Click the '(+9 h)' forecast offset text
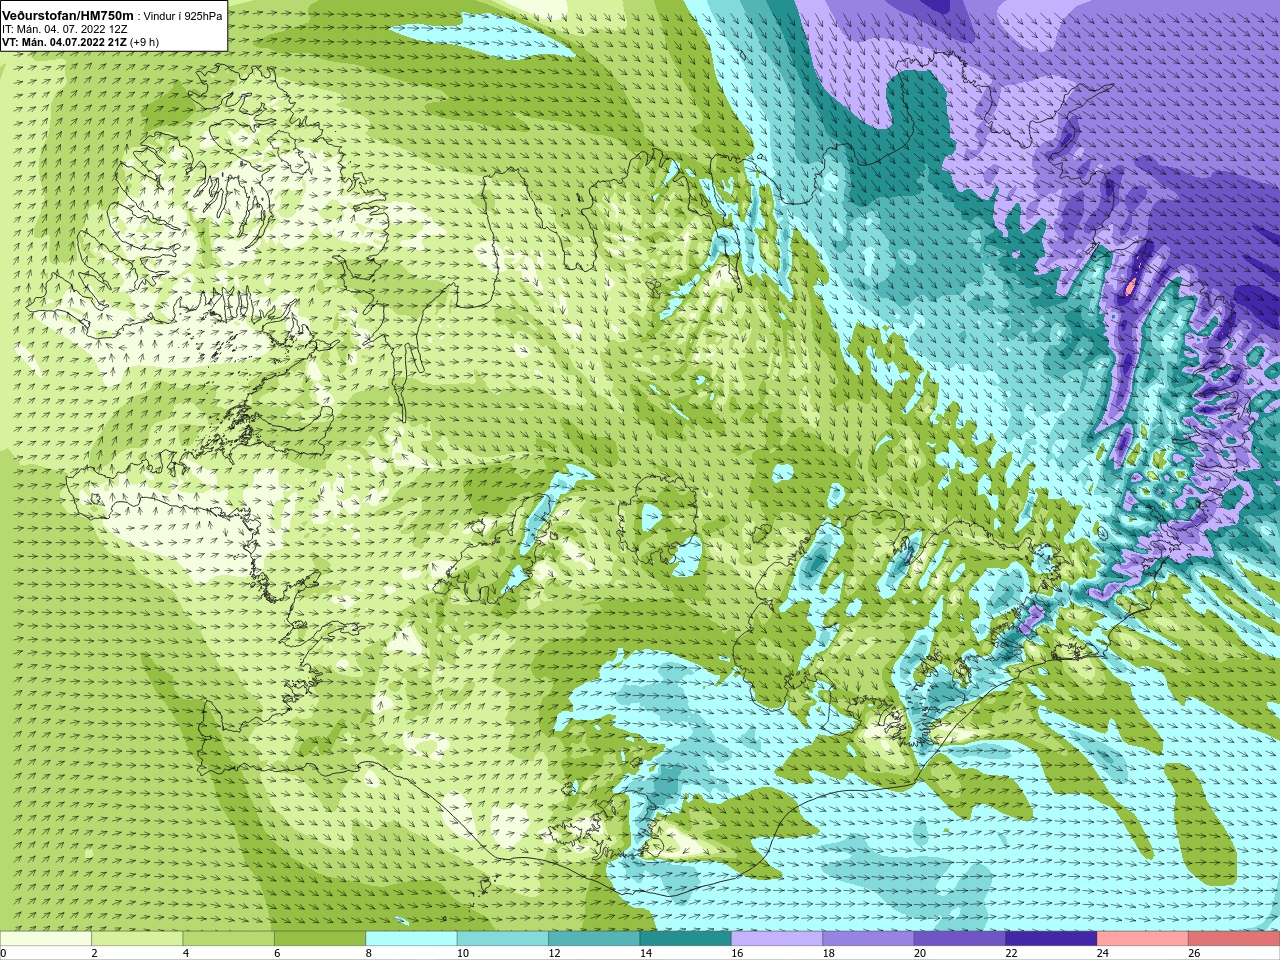The height and width of the screenshot is (960, 1280). click(x=144, y=42)
